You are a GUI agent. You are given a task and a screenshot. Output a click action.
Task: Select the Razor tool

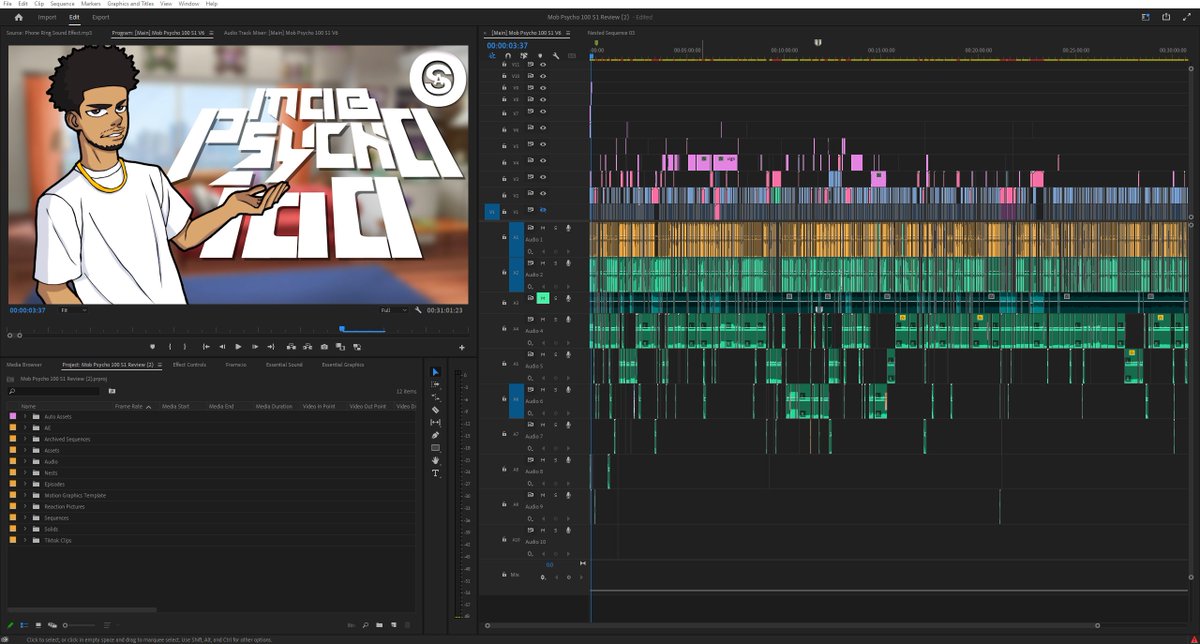click(x=435, y=409)
